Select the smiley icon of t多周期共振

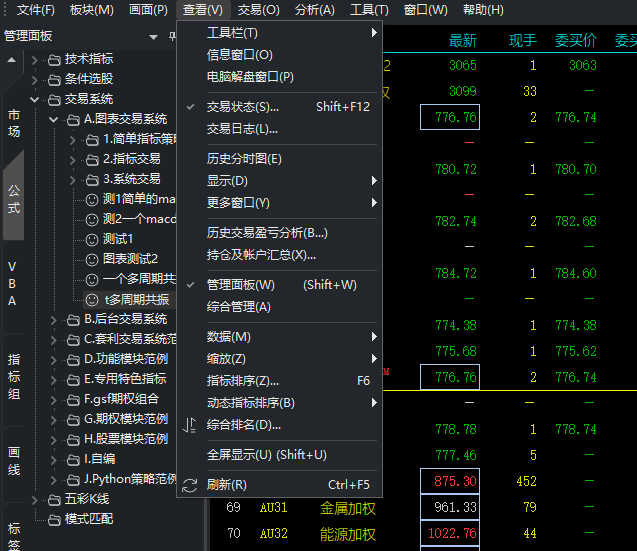coord(92,300)
